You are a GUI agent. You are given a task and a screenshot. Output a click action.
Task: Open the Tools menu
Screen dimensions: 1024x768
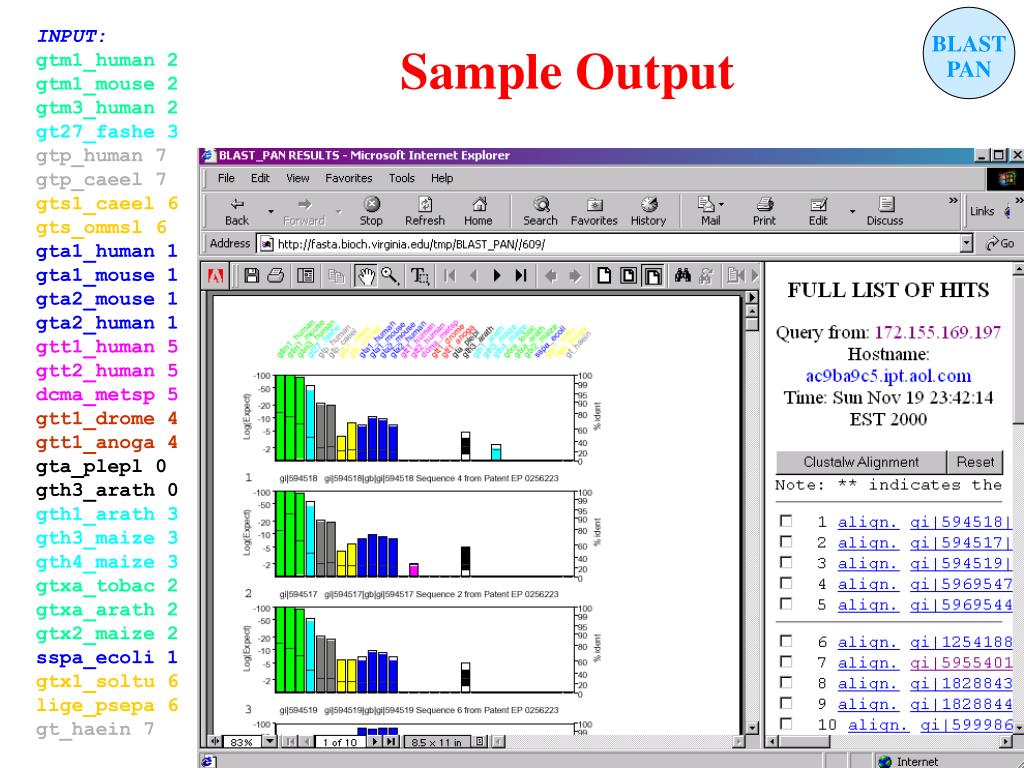point(402,178)
